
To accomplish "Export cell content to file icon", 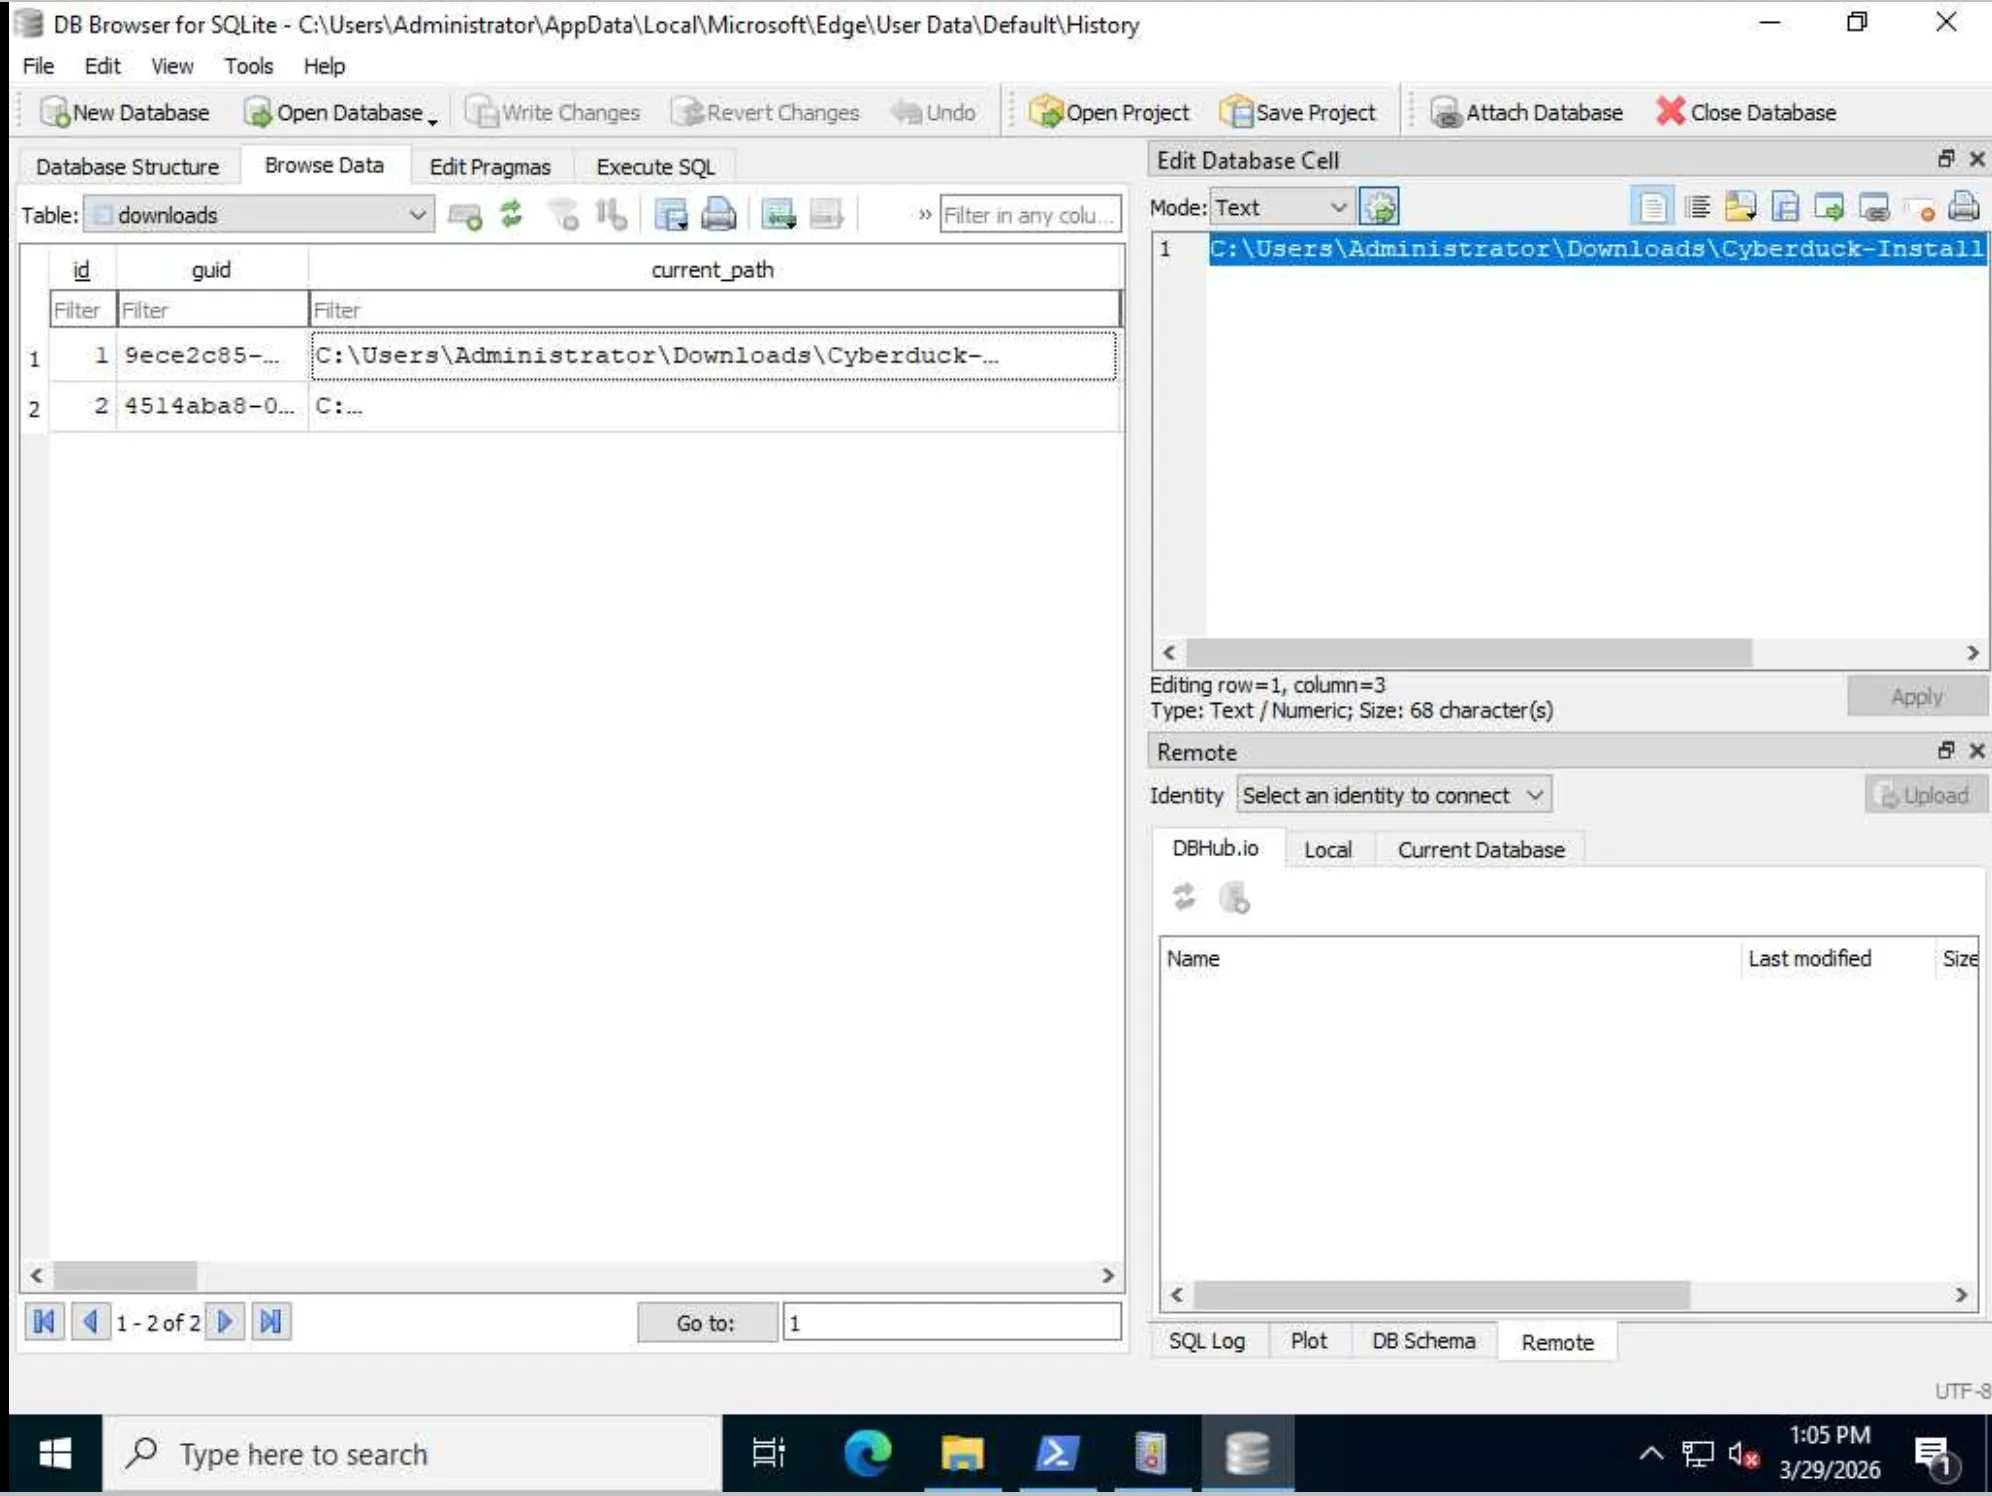I will [1785, 207].
